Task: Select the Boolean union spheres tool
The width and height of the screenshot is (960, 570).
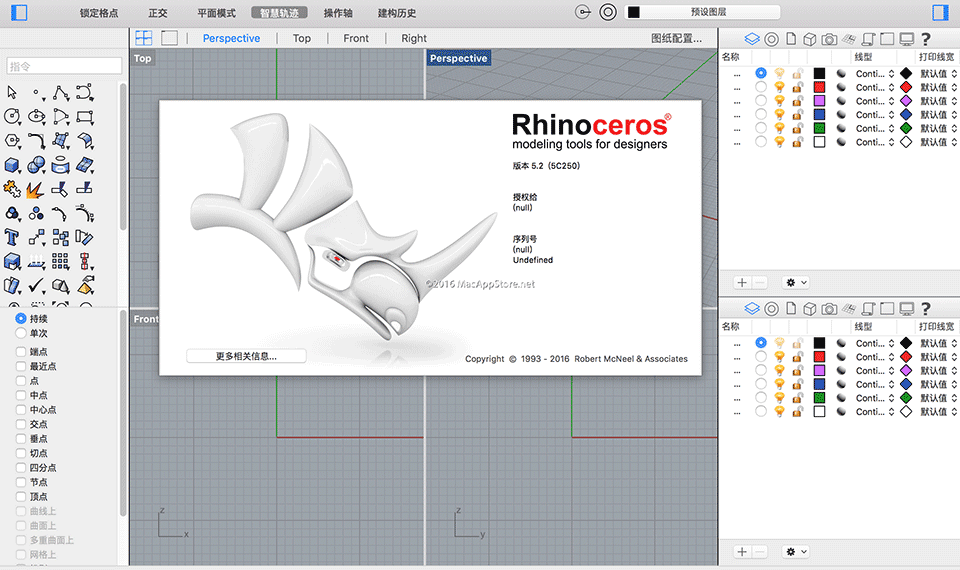Action: click(37, 165)
